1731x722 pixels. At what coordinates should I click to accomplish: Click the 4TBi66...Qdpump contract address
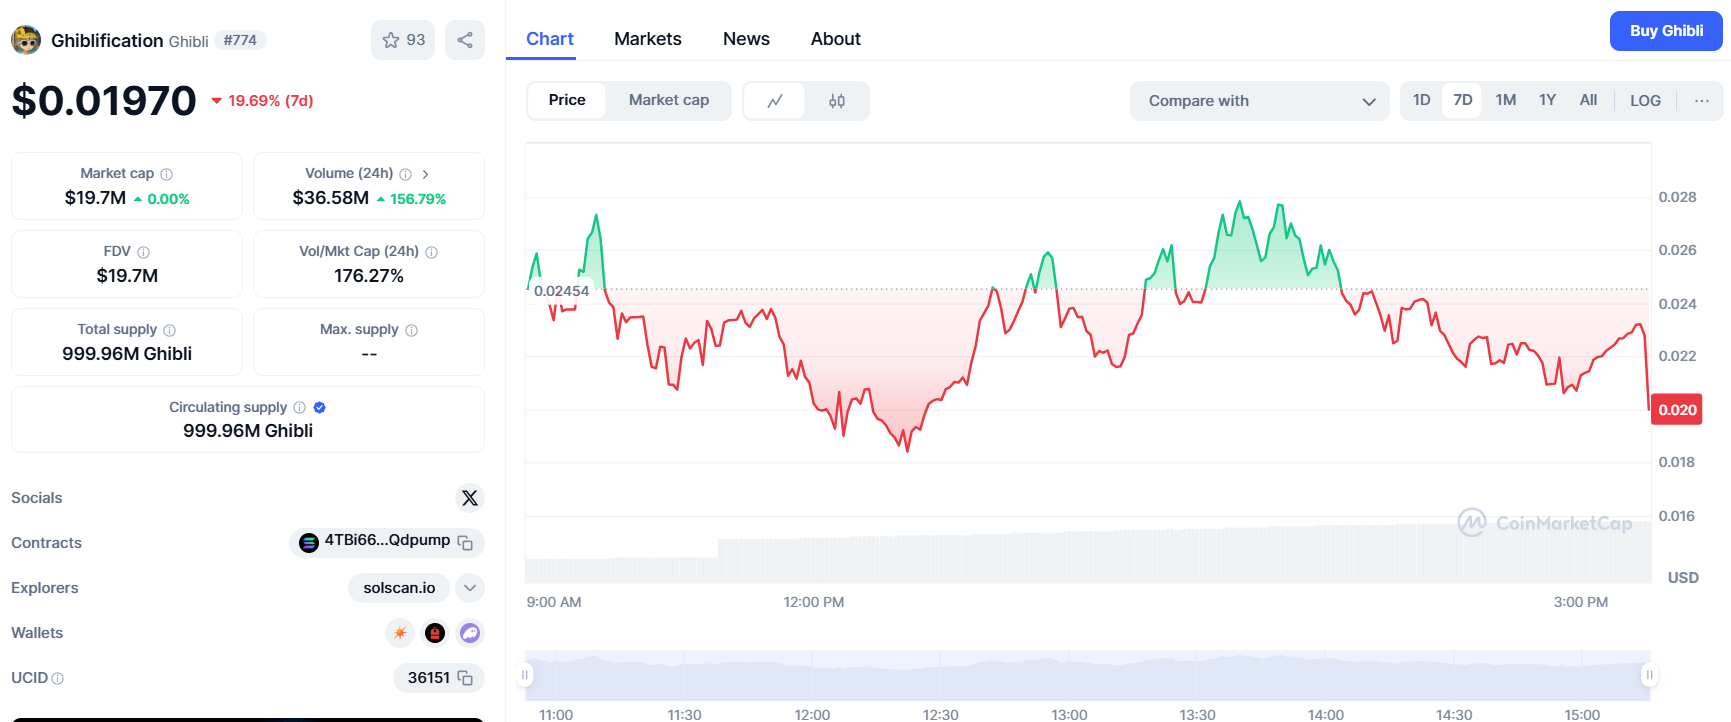[387, 540]
